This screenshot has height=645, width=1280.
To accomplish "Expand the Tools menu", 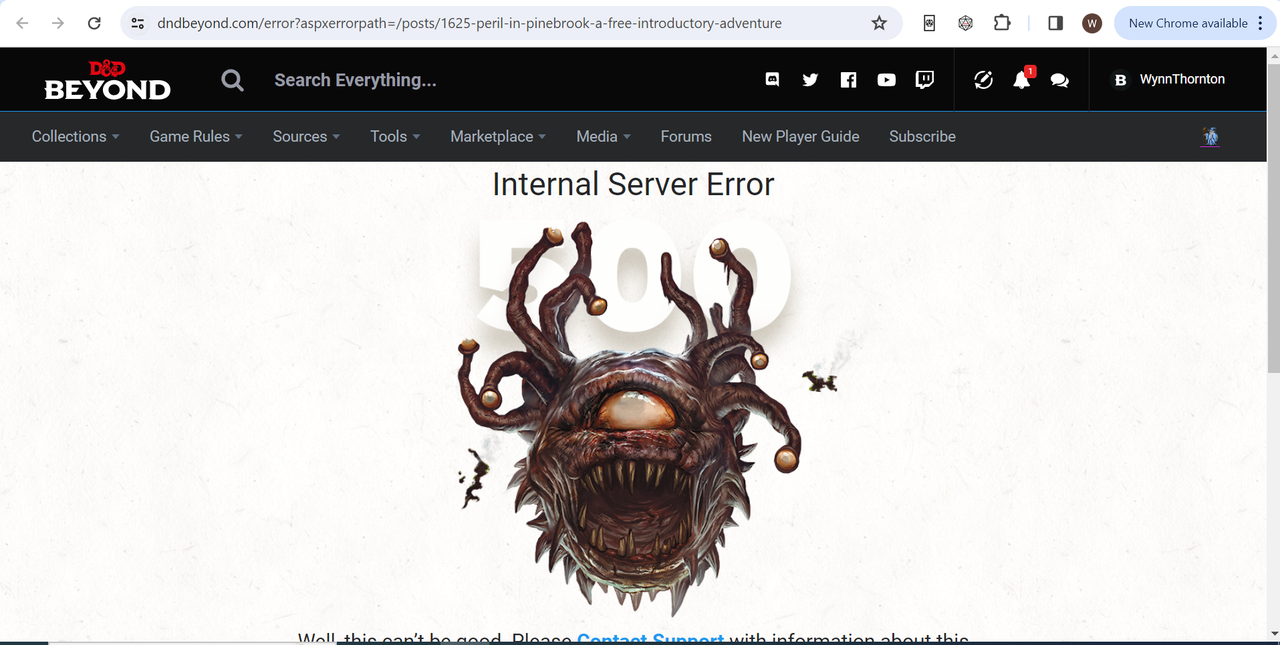I will 395,136.
